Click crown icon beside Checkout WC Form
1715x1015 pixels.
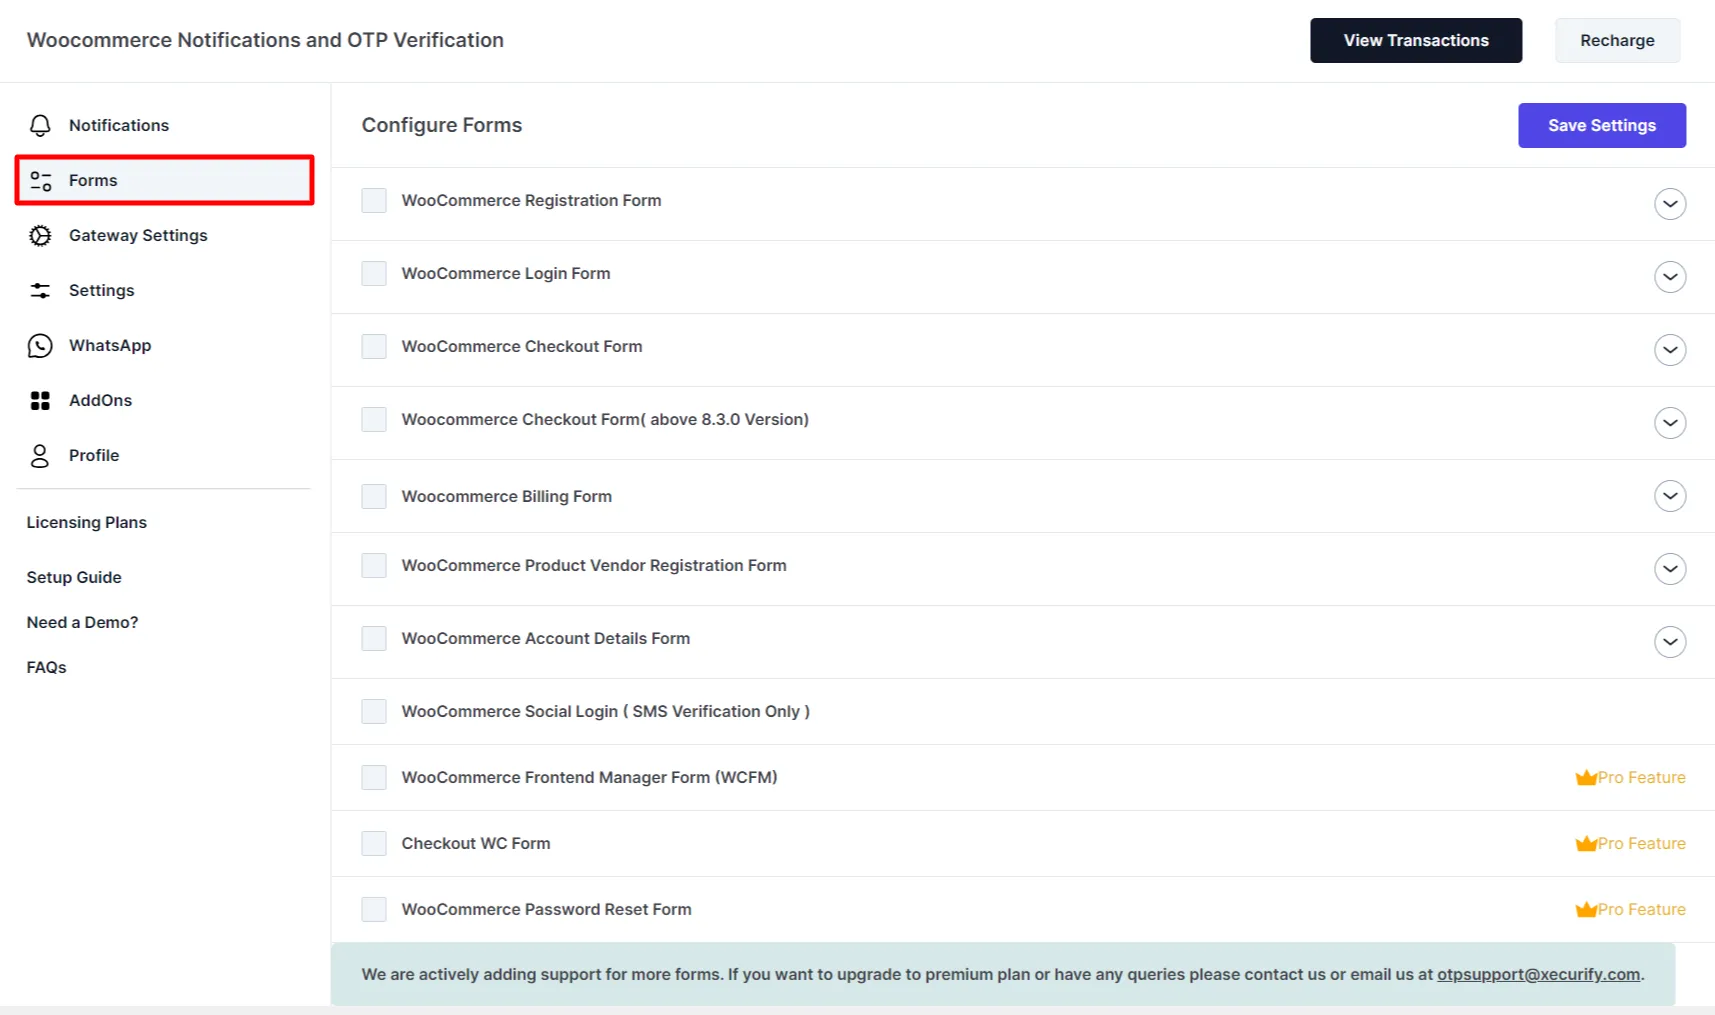[1585, 843]
